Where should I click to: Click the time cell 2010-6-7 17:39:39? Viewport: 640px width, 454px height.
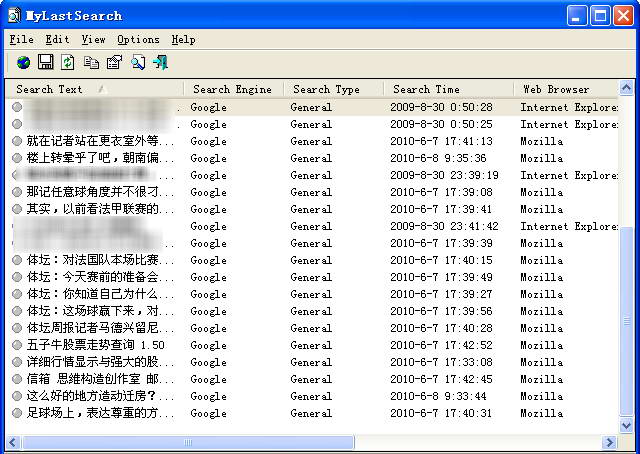pyautogui.click(x=441, y=243)
